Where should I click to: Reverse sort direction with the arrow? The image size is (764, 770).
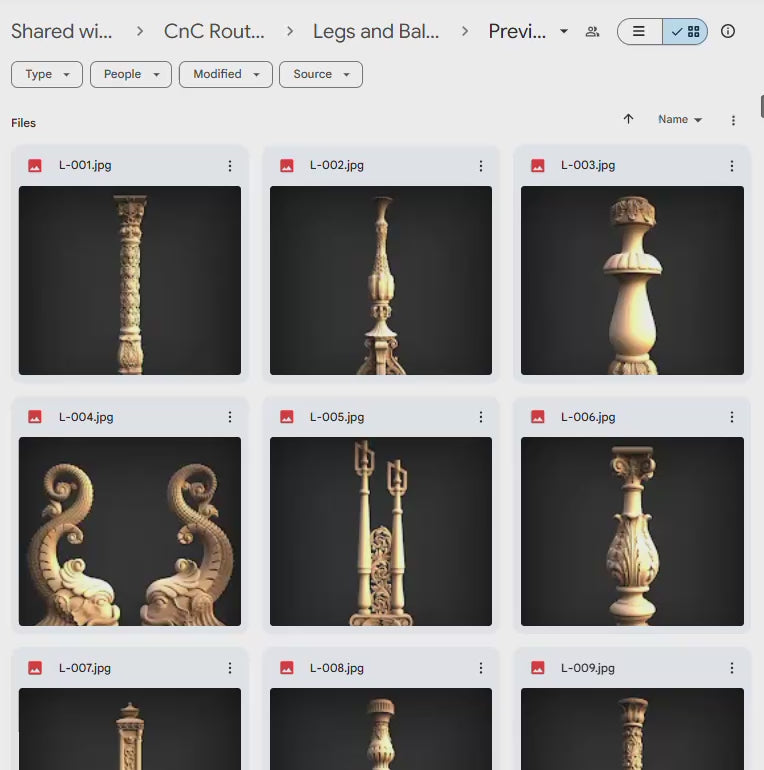point(628,119)
